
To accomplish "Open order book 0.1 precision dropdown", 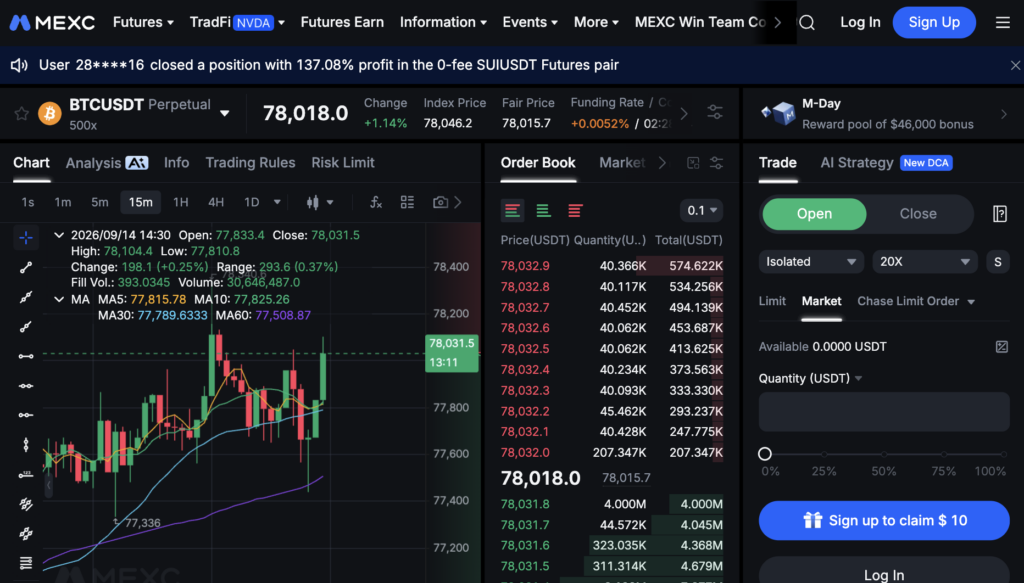I will 701,211.
